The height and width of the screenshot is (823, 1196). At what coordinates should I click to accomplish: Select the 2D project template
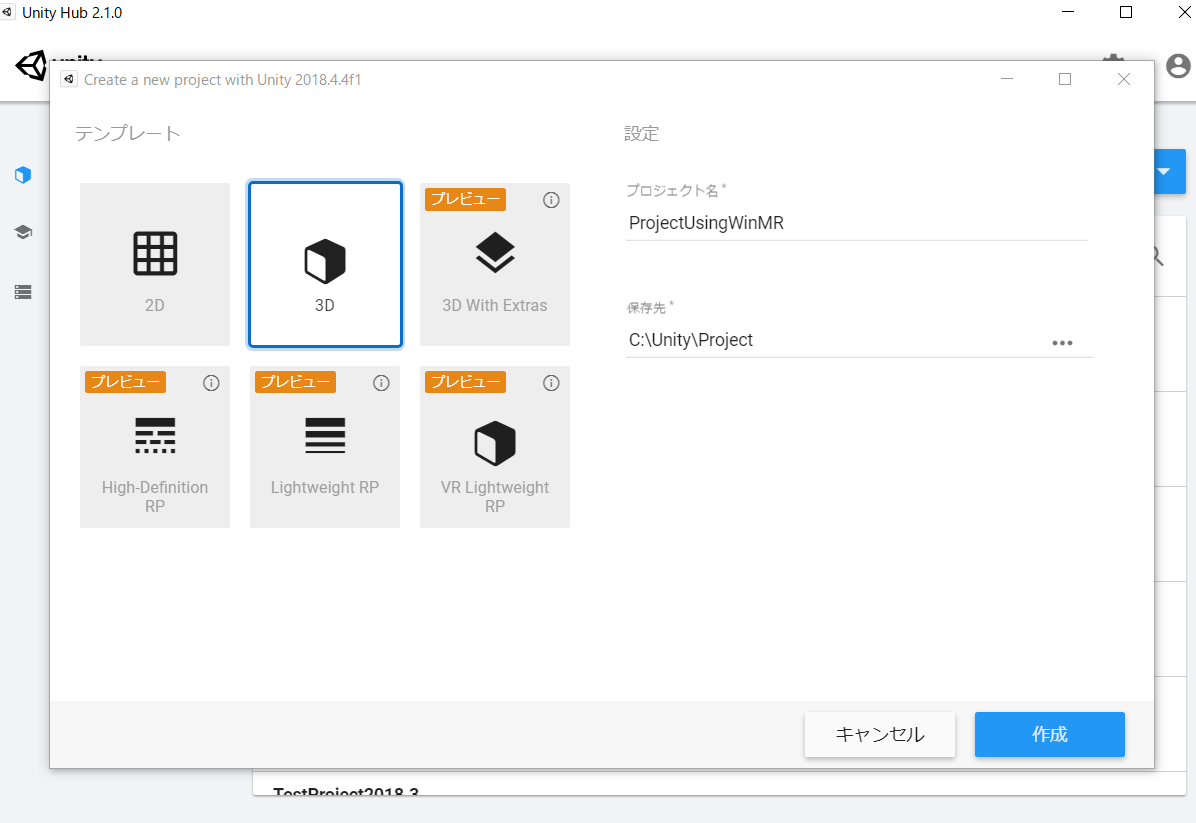(155, 264)
